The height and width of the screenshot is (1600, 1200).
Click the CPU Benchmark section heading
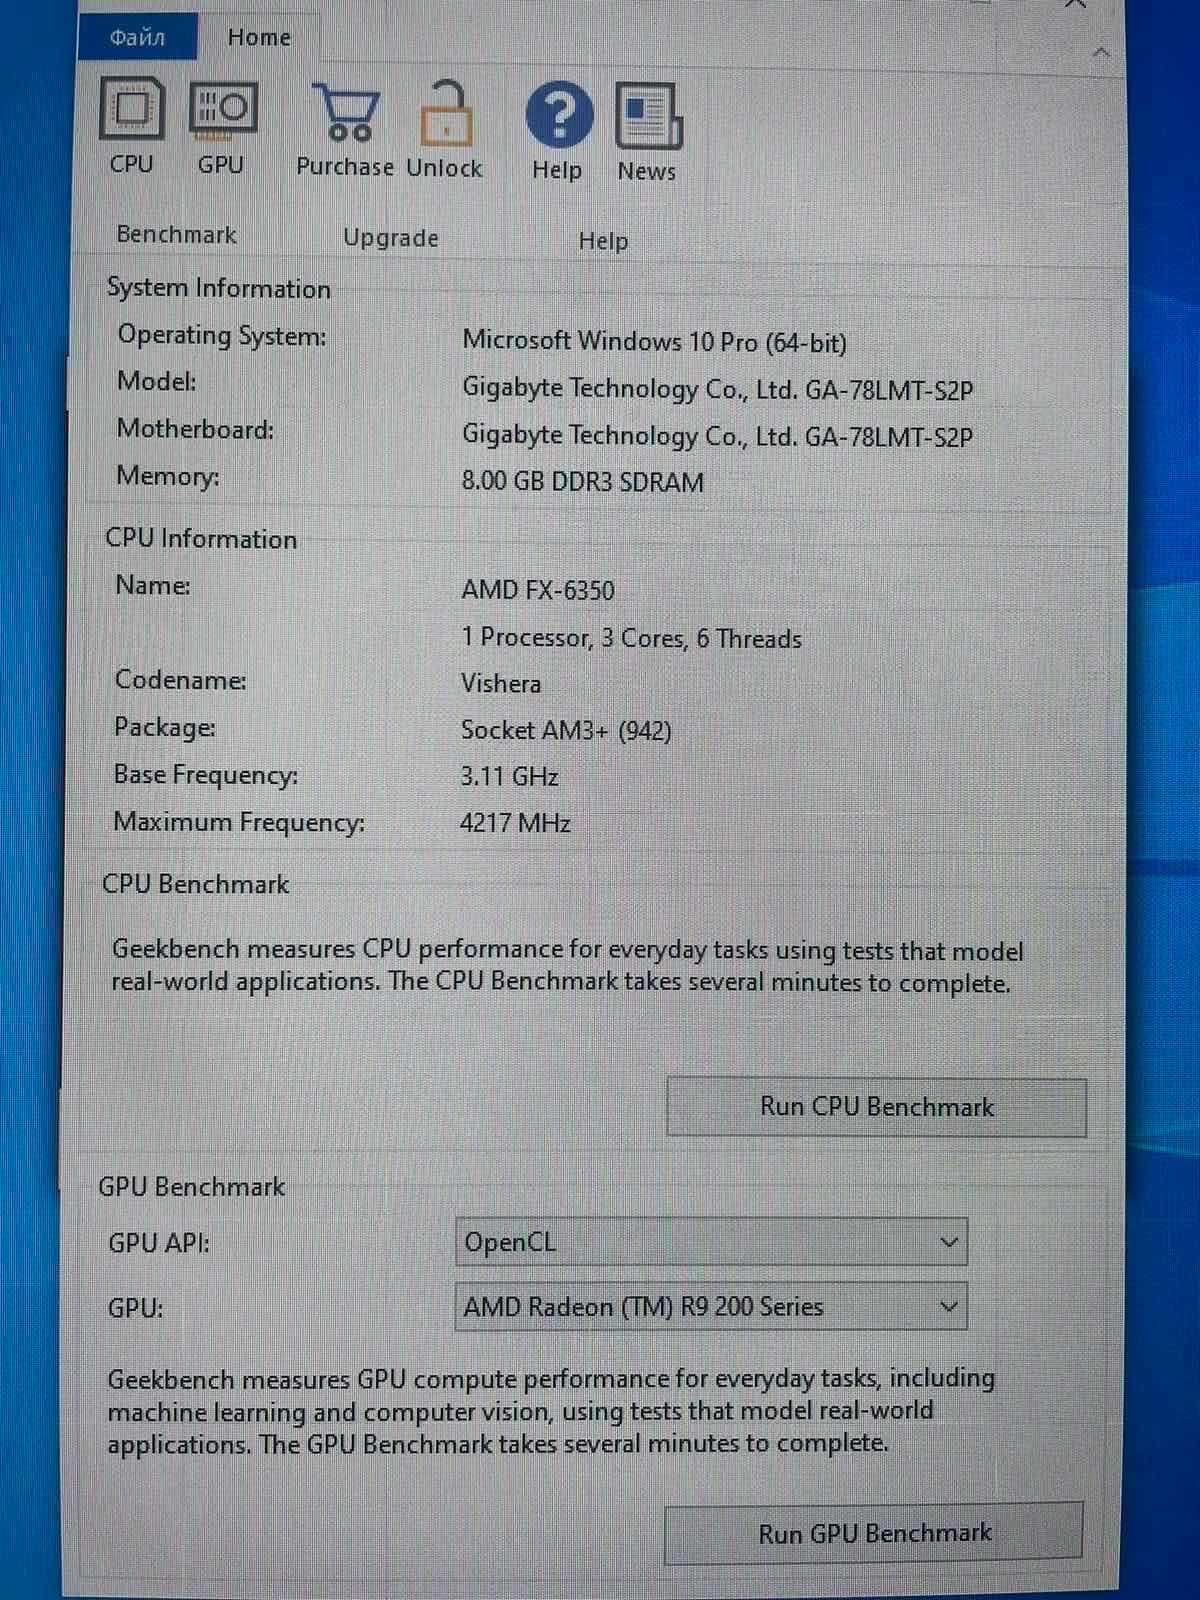[x=196, y=884]
